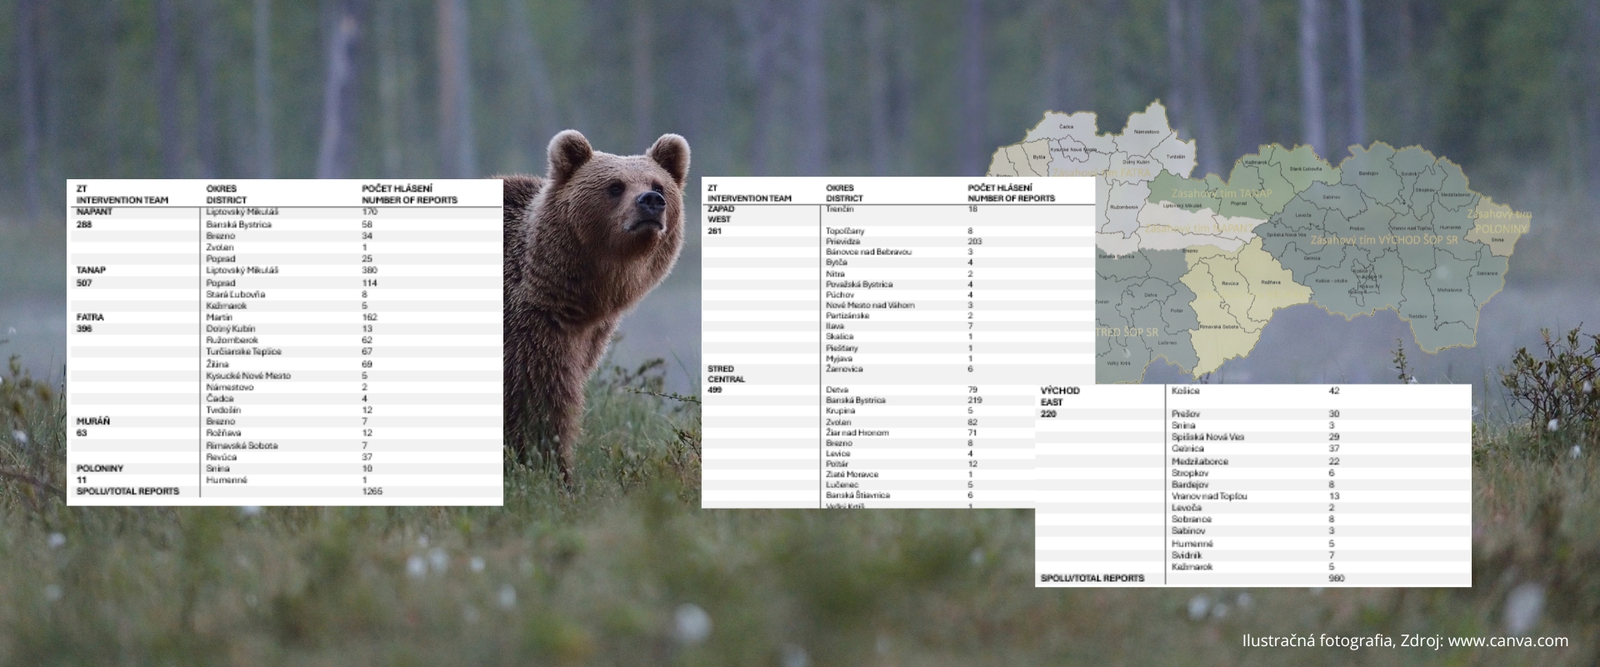Select the 'MURÁŇ' team label
This screenshot has width=1600, height=667.
click(x=93, y=421)
